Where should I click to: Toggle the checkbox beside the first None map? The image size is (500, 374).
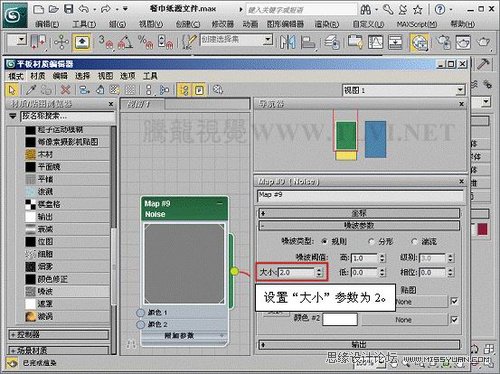pyautogui.click(x=454, y=301)
